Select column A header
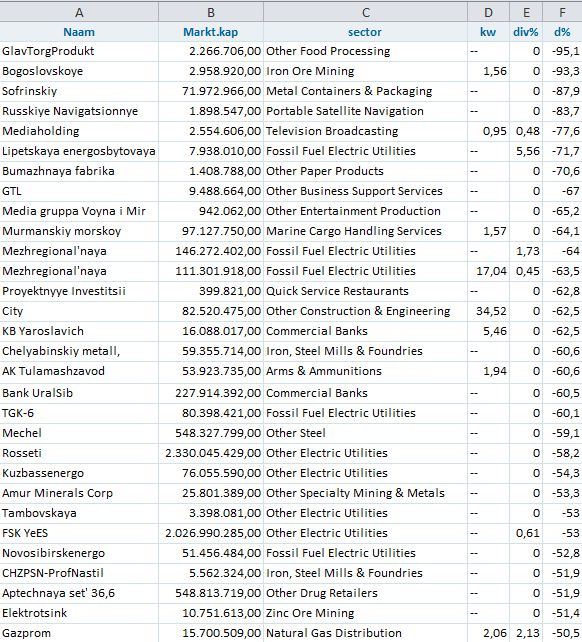This screenshot has width=582, height=642. [x=79, y=13]
